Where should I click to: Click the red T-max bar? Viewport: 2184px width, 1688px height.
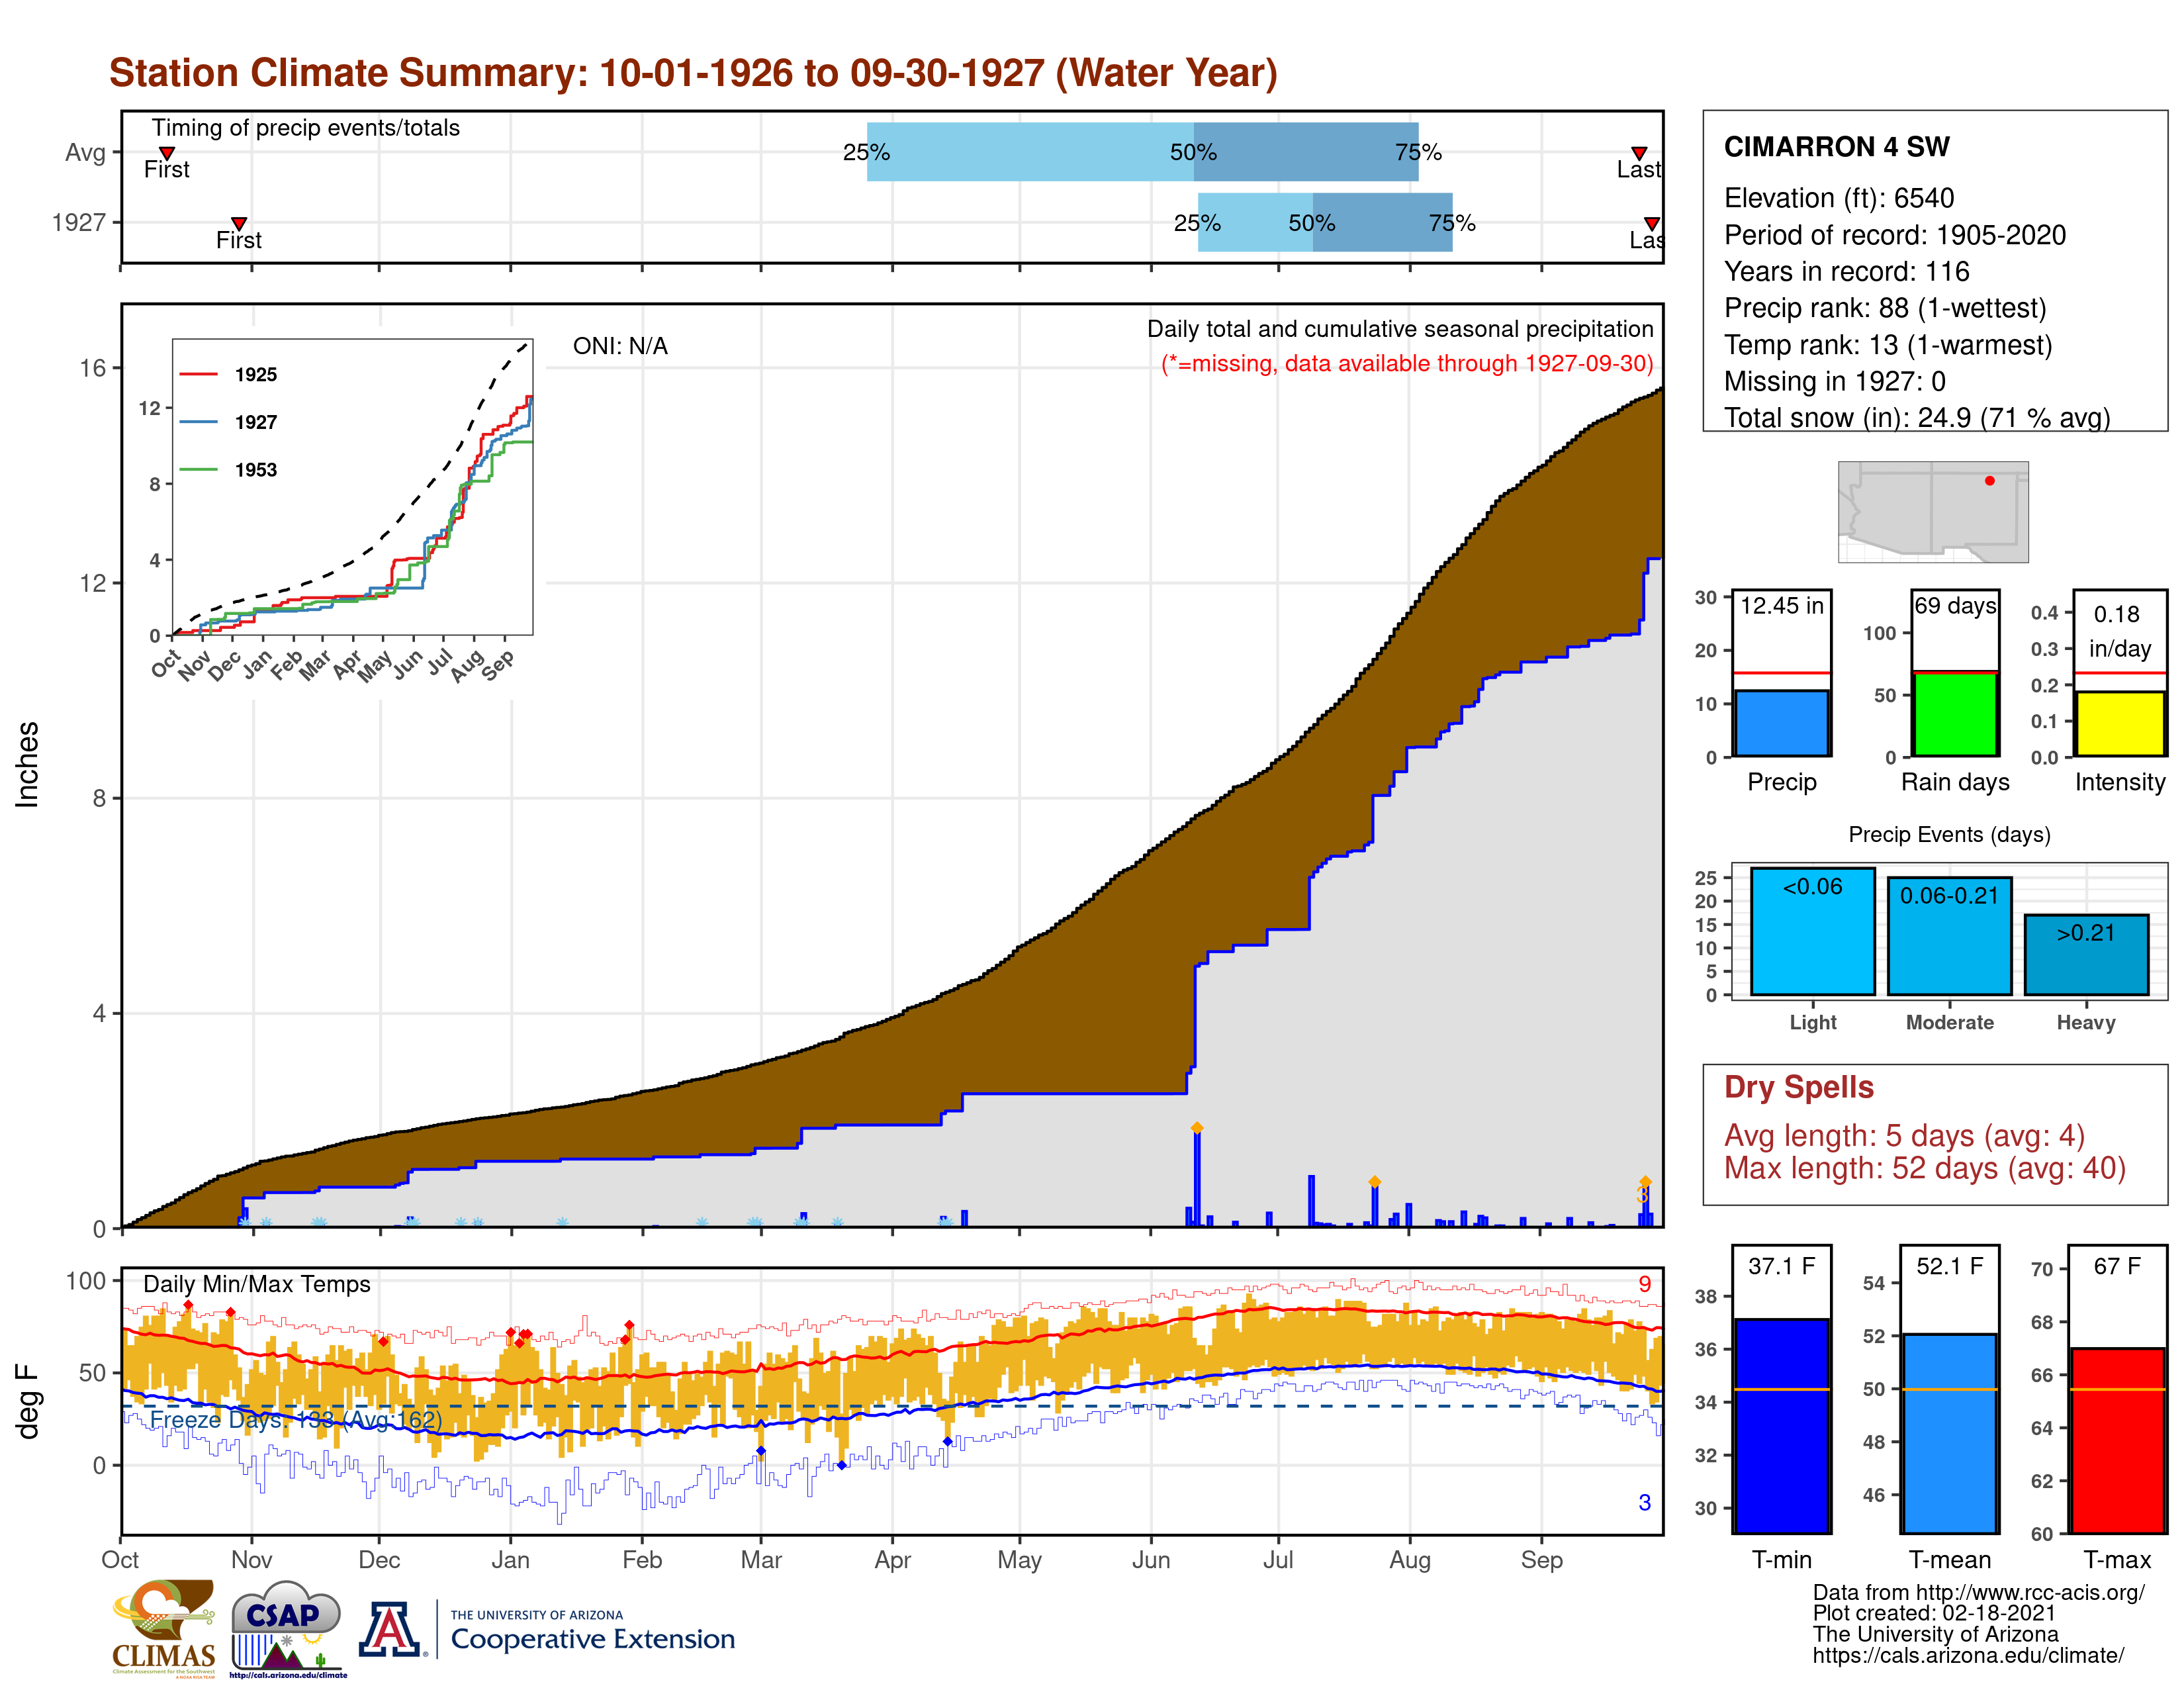2117,1440
